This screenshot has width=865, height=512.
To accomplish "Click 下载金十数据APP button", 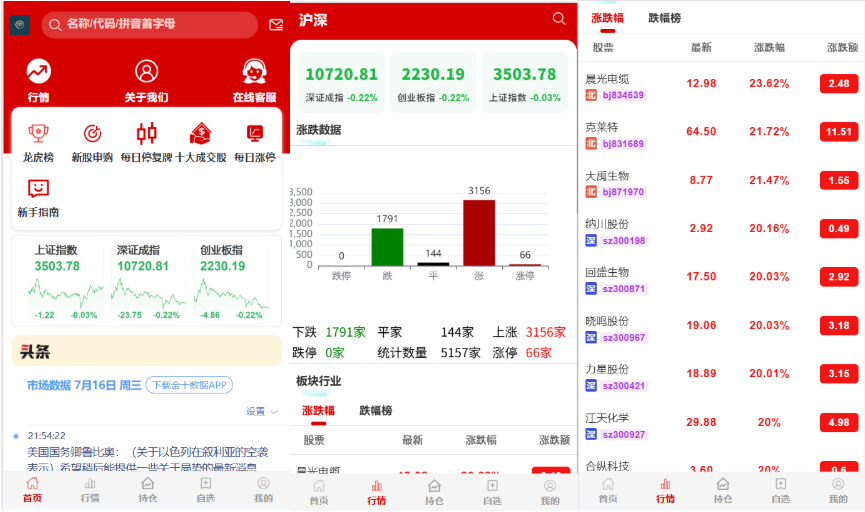I will 189,385.
